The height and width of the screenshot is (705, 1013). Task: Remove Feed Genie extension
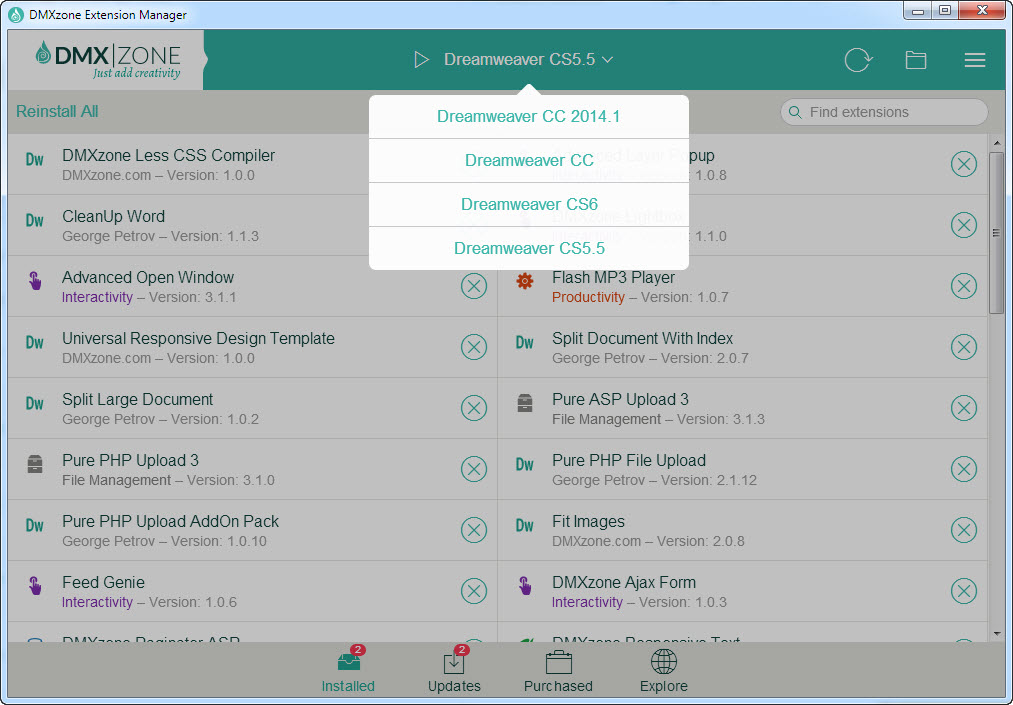point(474,591)
